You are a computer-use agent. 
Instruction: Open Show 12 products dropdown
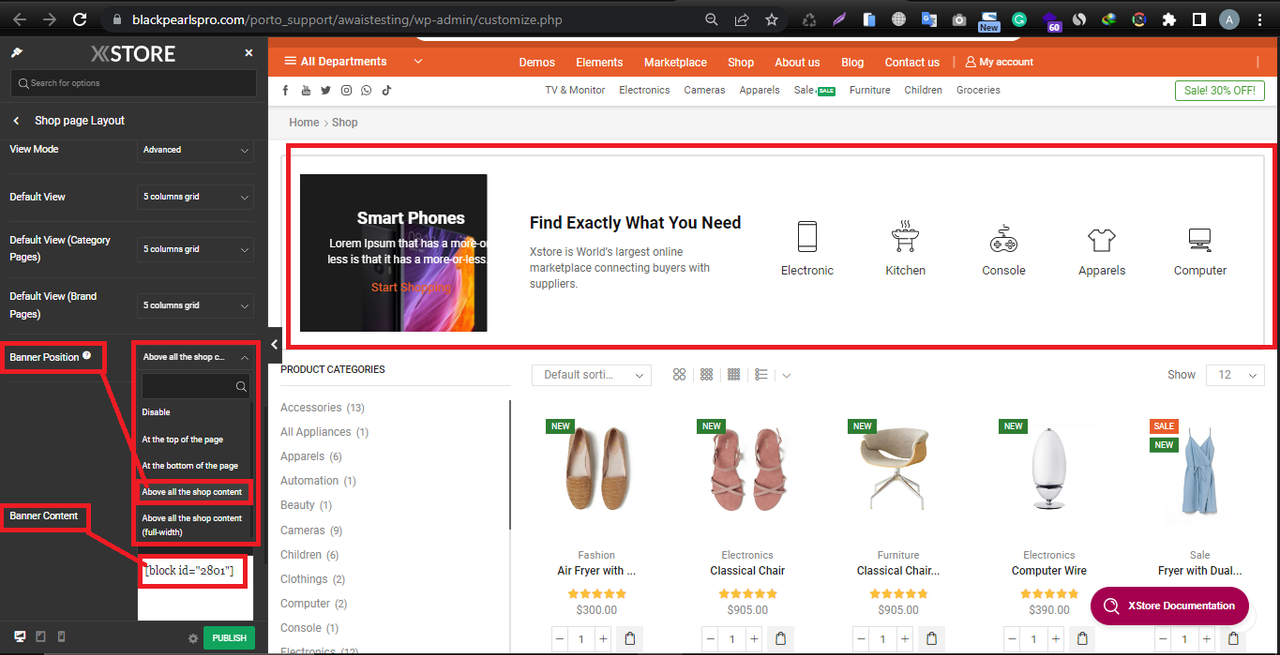point(1235,375)
